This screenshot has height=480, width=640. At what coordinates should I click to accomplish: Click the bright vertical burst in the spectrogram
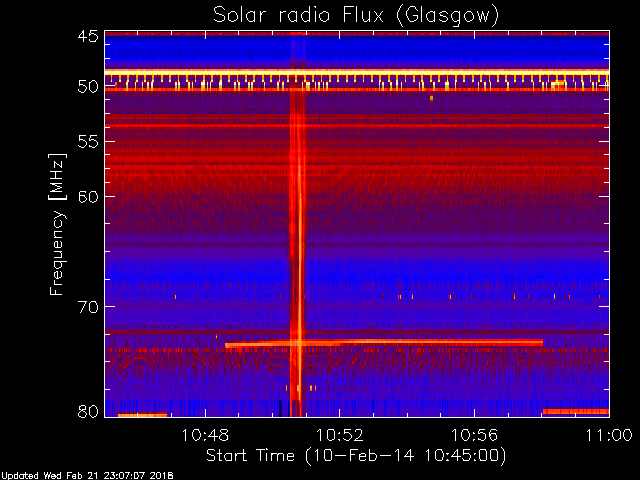coord(298,224)
